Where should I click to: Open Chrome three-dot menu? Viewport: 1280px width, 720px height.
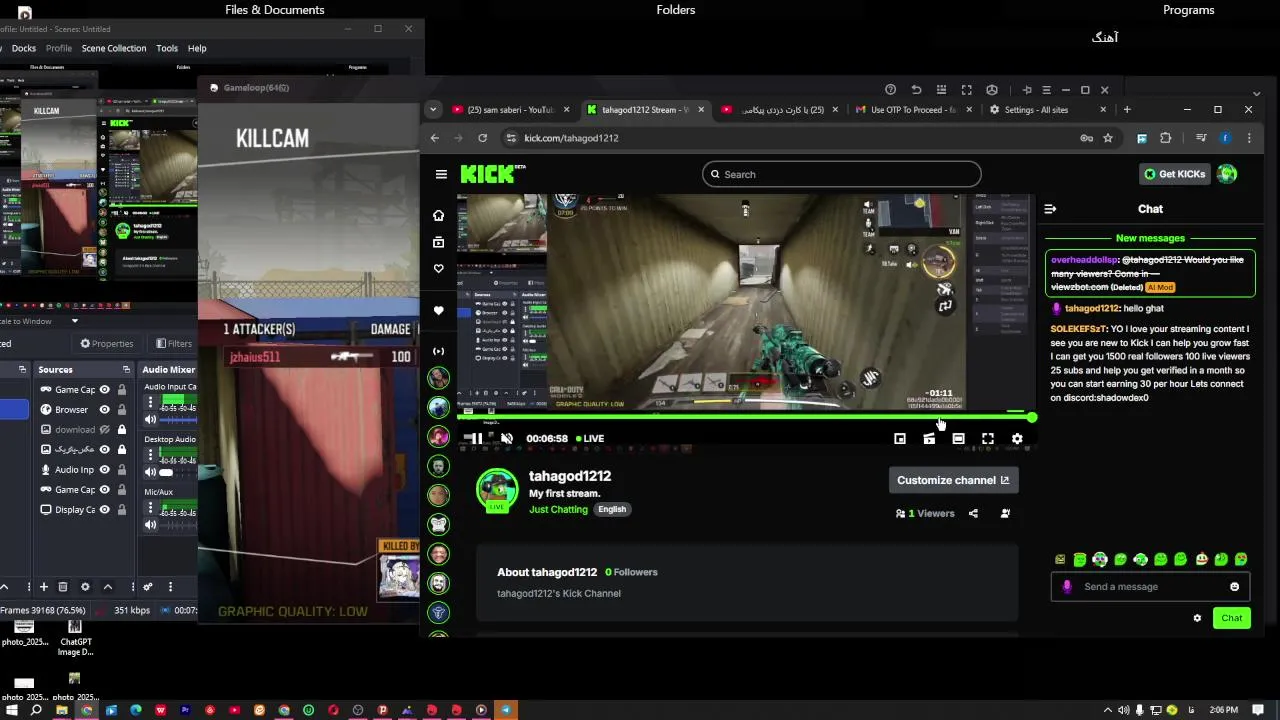[1249, 138]
